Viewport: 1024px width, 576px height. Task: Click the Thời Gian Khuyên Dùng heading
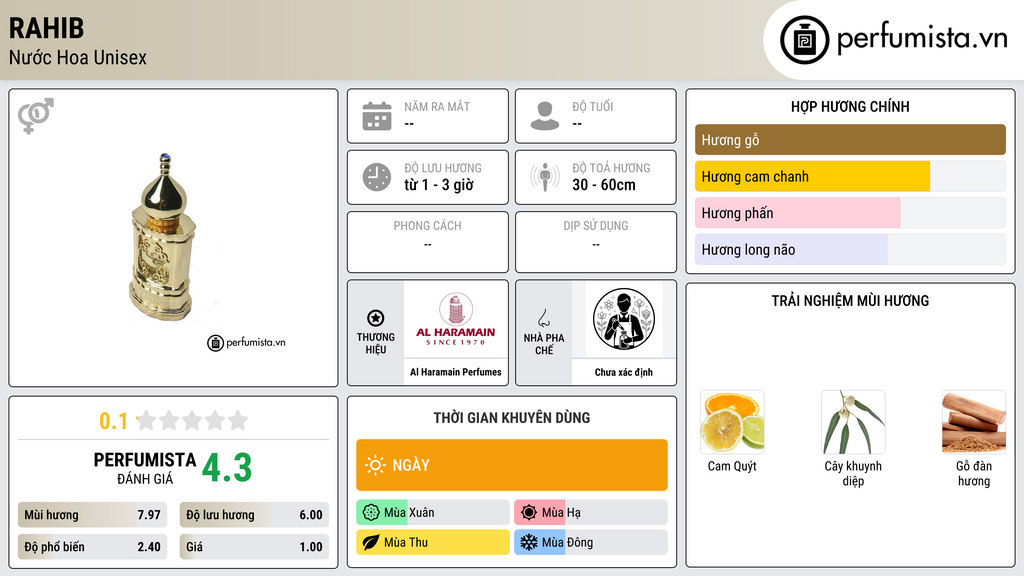(512, 417)
